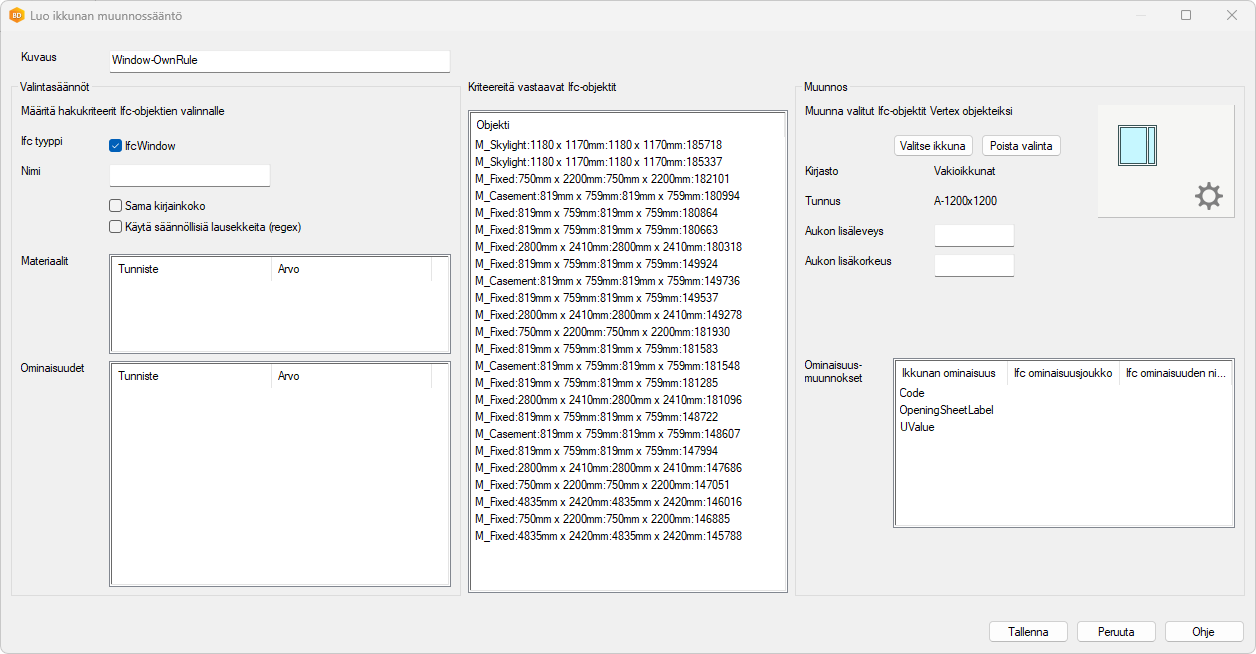This screenshot has width=1256, height=654.
Task: Click the Valitse ikkuna button
Action: [933, 146]
